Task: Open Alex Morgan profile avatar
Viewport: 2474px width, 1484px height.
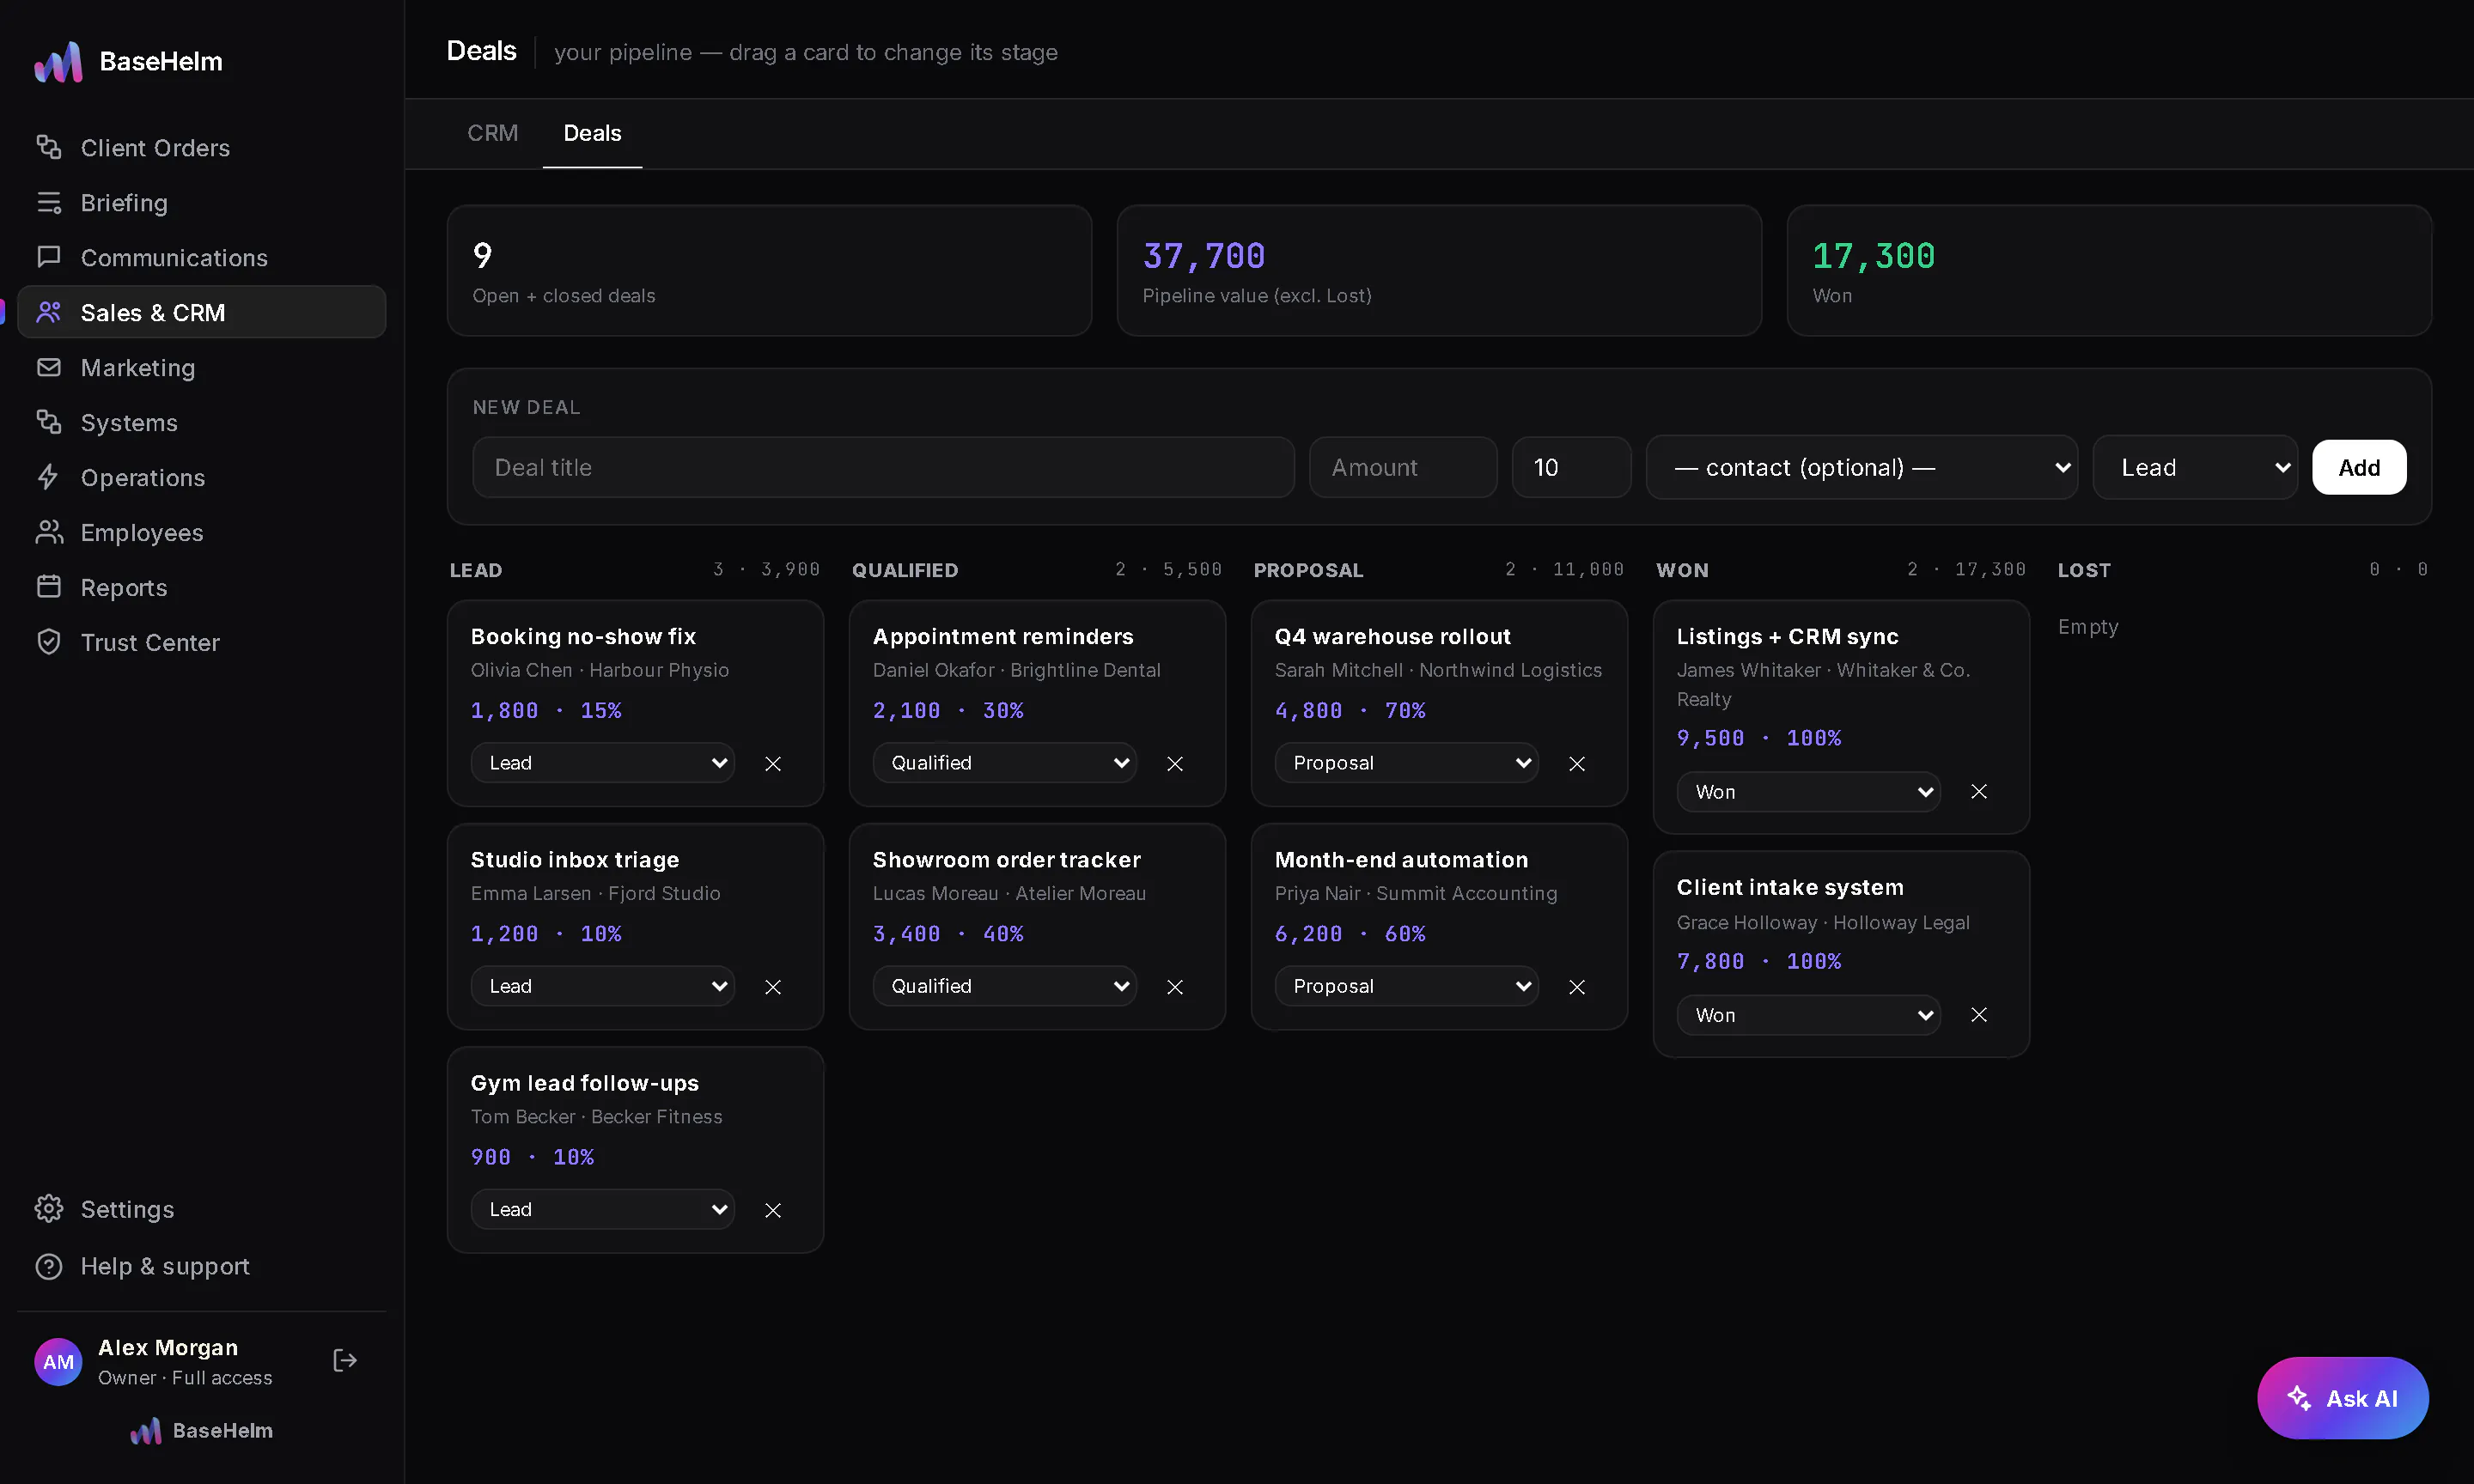Action: pos(58,1362)
